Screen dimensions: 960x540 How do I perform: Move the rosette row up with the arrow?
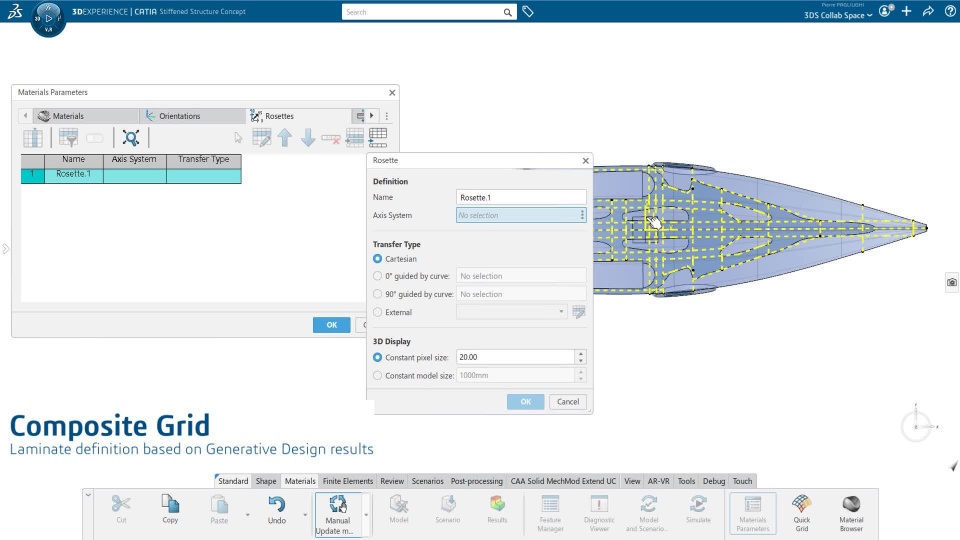pos(285,138)
